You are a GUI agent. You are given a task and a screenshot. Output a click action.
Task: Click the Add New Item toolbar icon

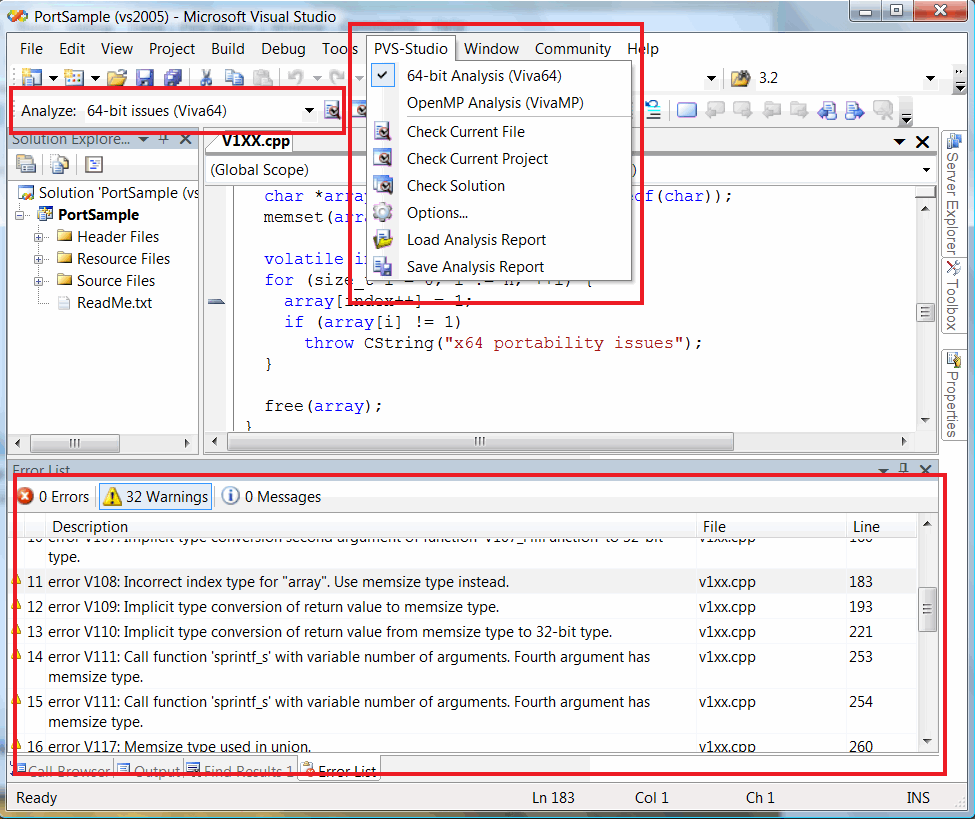pyautogui.click(x=73, y=77)
